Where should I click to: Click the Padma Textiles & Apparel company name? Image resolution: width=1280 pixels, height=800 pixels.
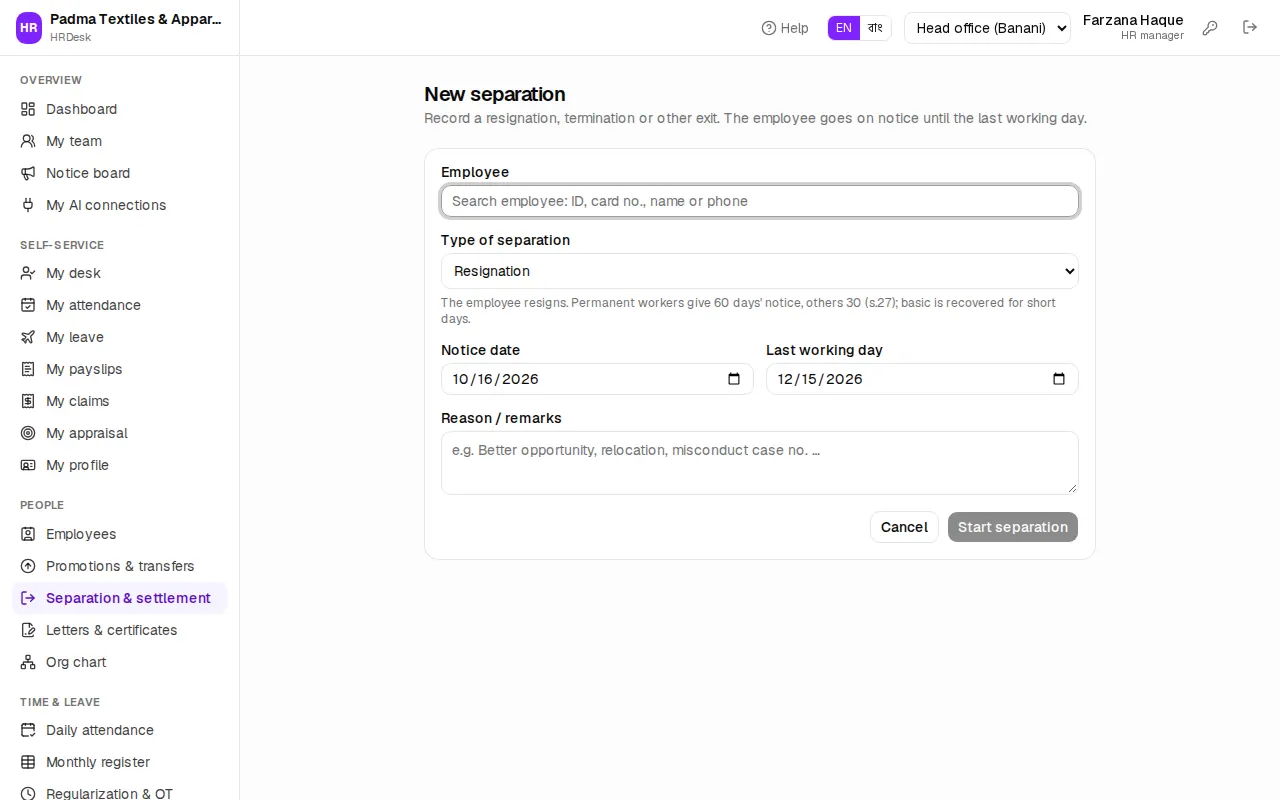tap(136, 19)
